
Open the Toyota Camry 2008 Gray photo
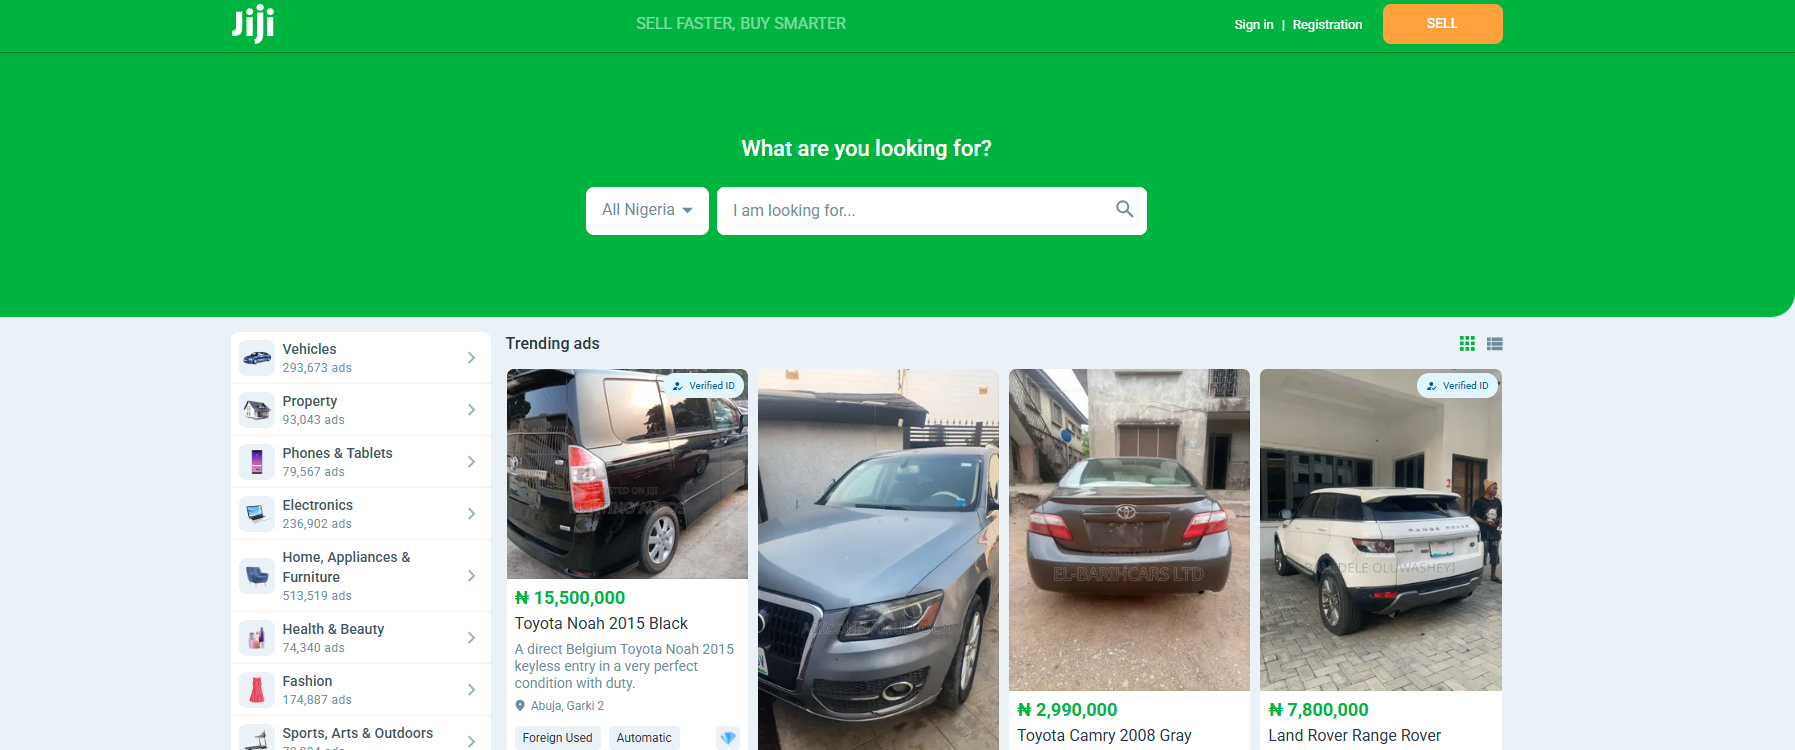point(1129,530)
